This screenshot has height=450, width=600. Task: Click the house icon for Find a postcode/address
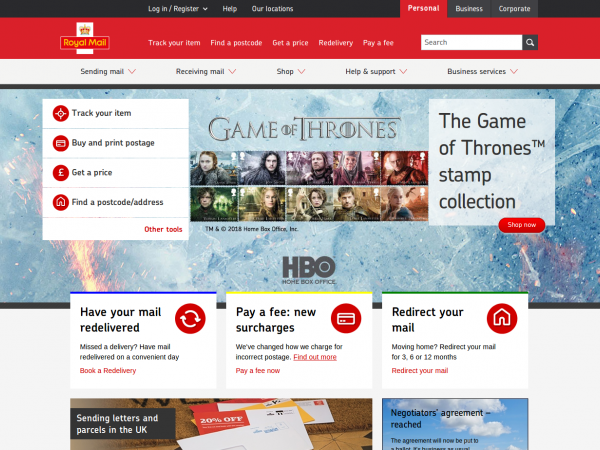click(60, 202)
